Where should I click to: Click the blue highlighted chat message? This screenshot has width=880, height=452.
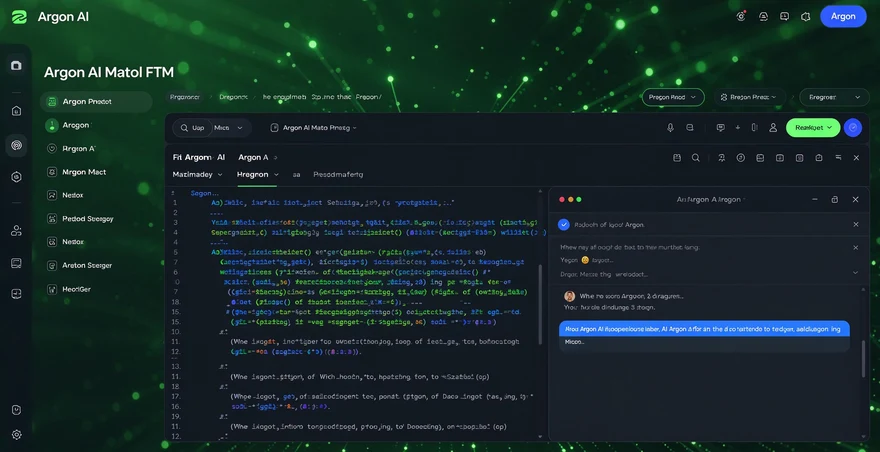coord(704,329)
